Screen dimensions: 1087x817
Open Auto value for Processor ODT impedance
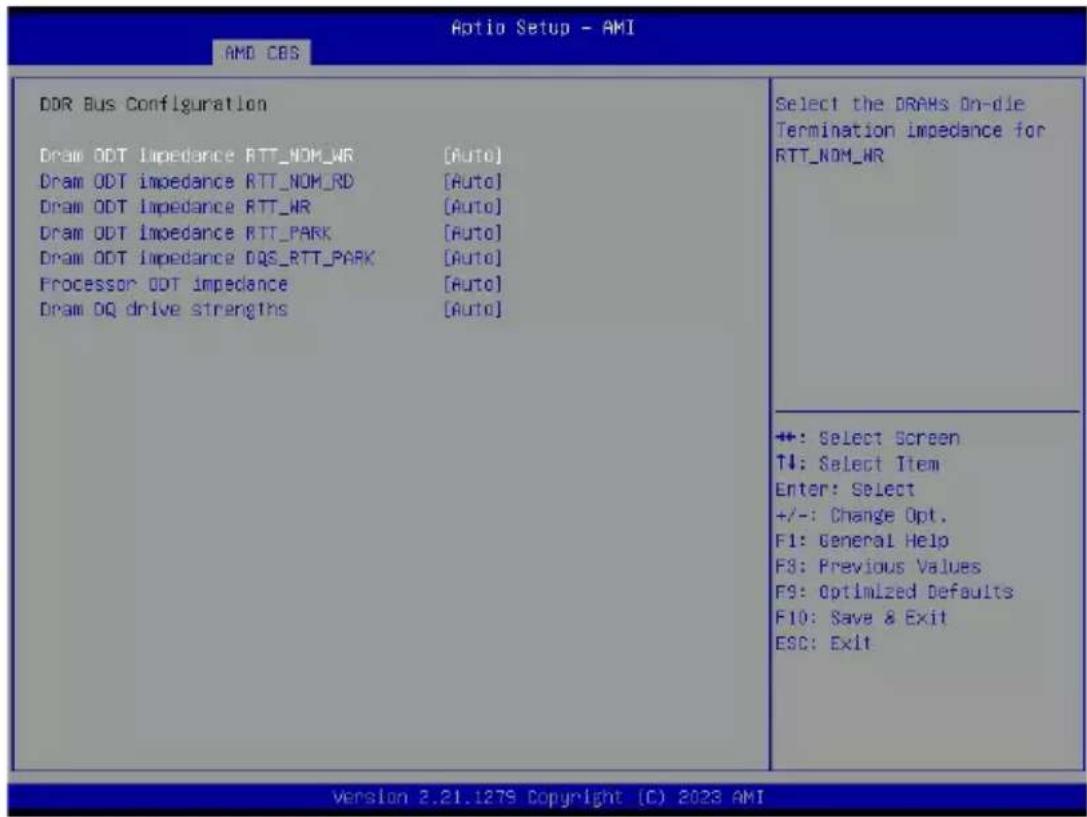472,284
